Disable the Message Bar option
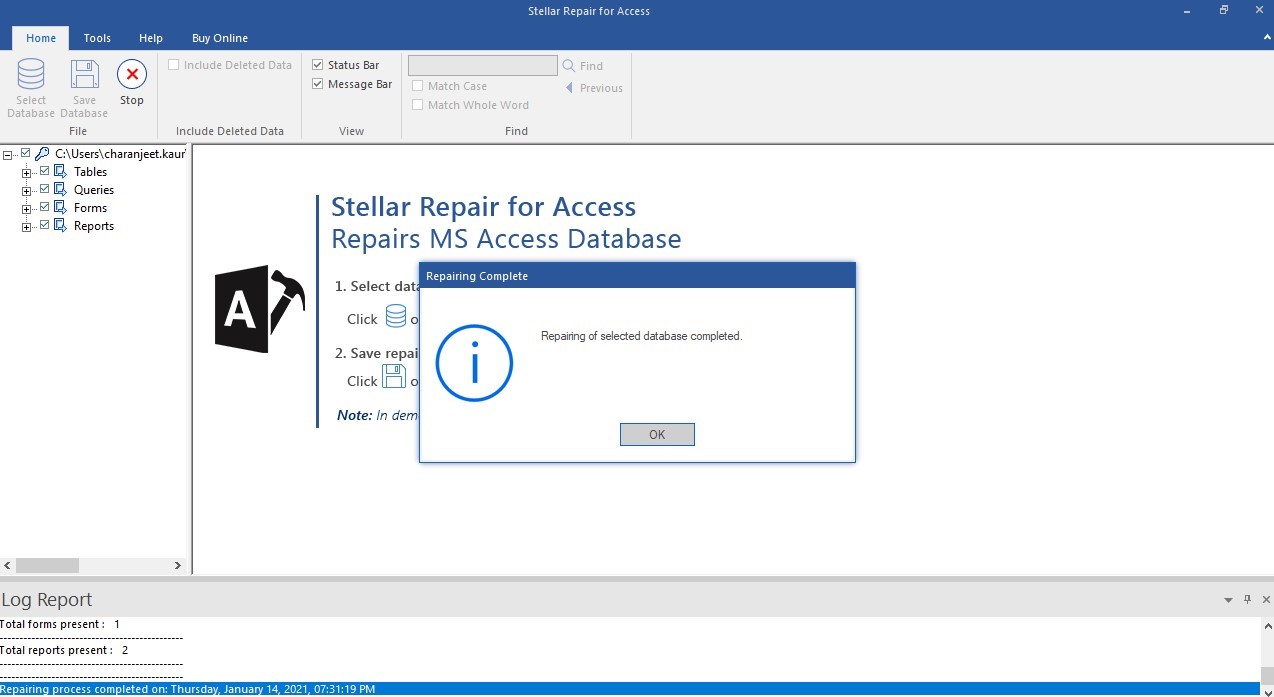1274x697 pixels. click(317, 84)
